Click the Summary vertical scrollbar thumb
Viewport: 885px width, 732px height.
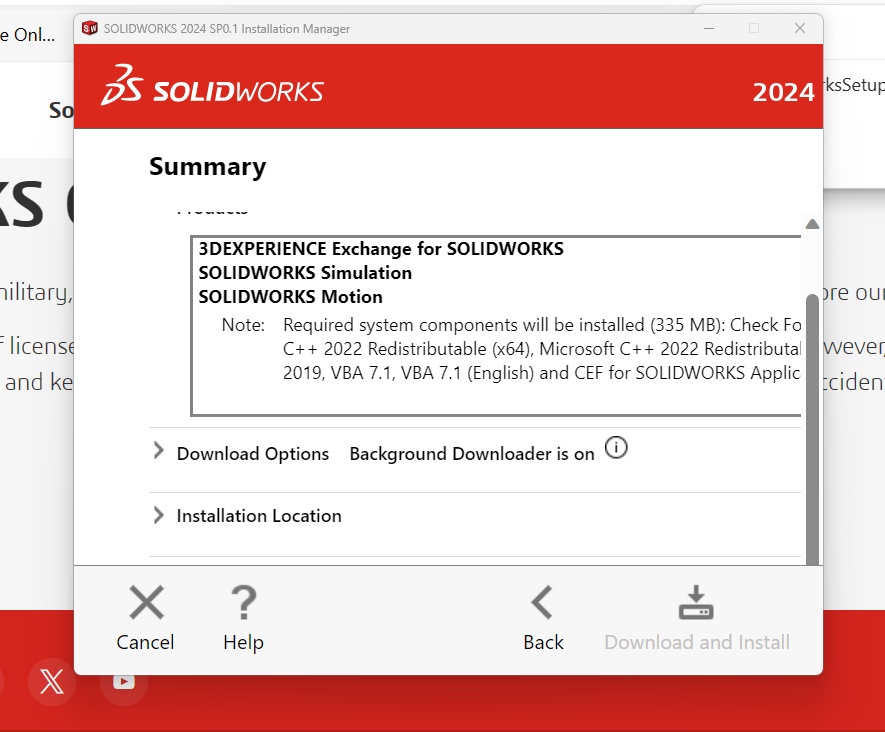[812, 429]
